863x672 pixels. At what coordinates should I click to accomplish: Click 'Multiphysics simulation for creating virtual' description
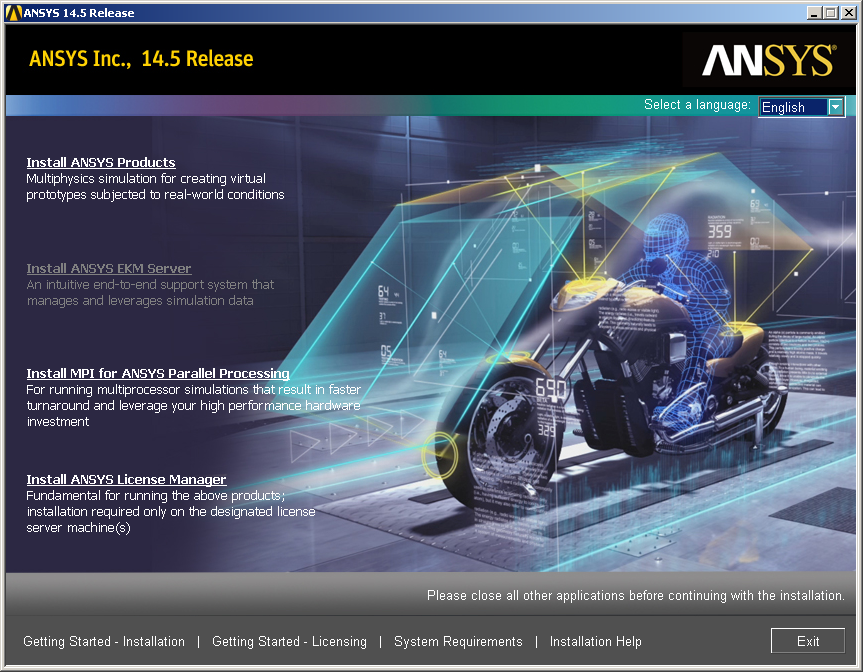pos(155,187)
